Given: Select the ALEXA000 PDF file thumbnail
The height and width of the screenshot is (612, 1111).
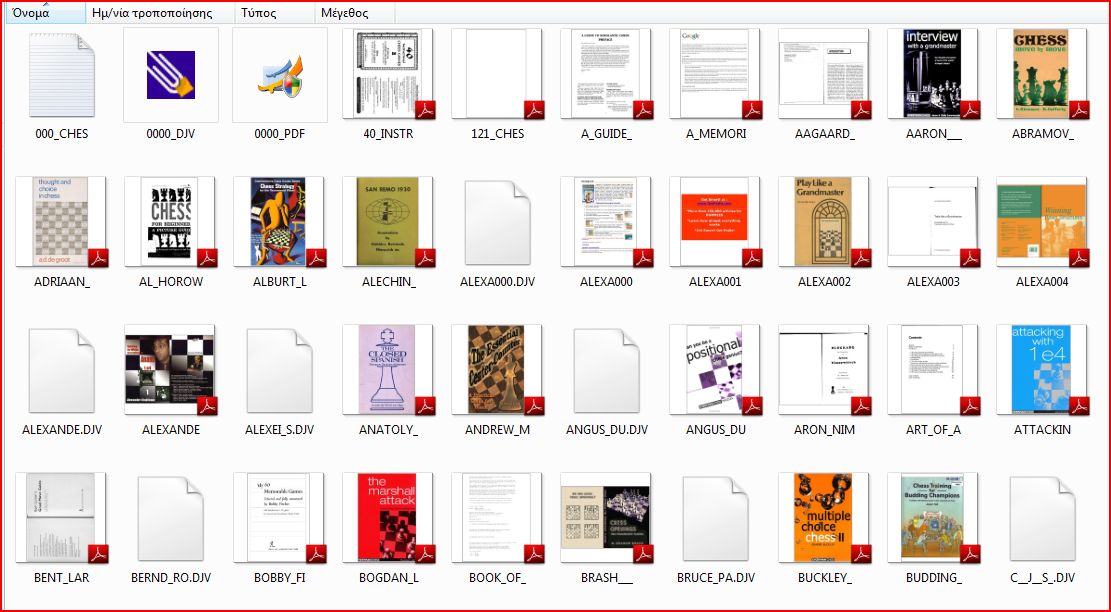Looking at the screenshot, I should [607, 222].
